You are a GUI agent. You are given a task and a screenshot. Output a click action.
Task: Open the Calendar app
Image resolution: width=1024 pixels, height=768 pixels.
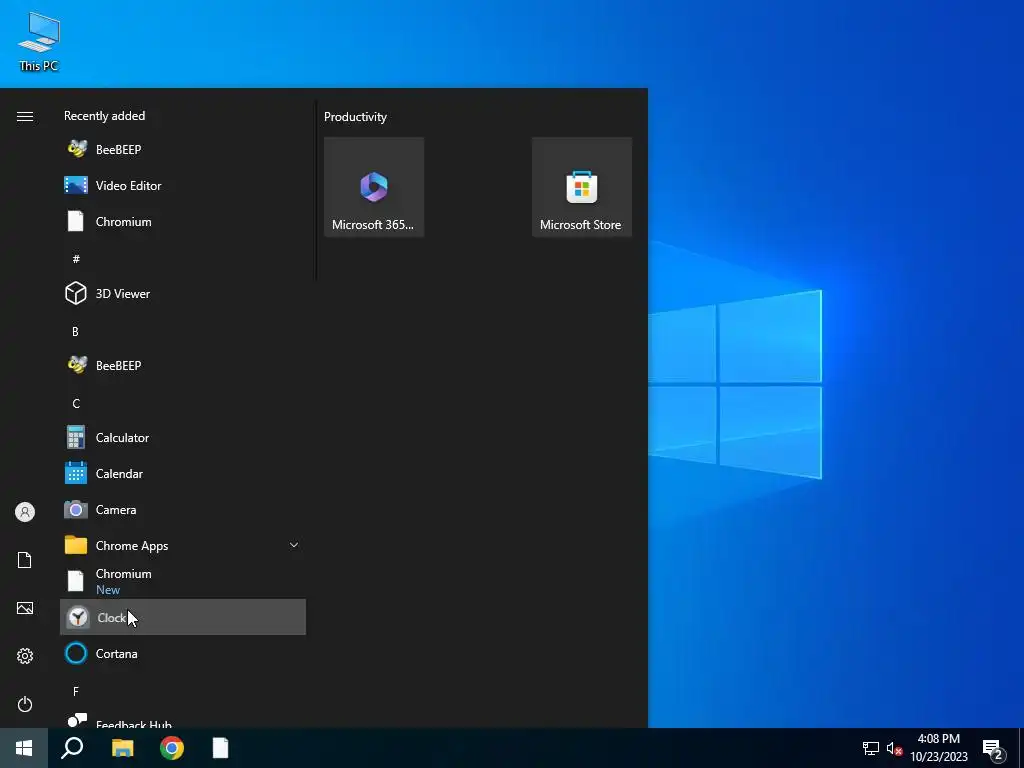(183, 473)
